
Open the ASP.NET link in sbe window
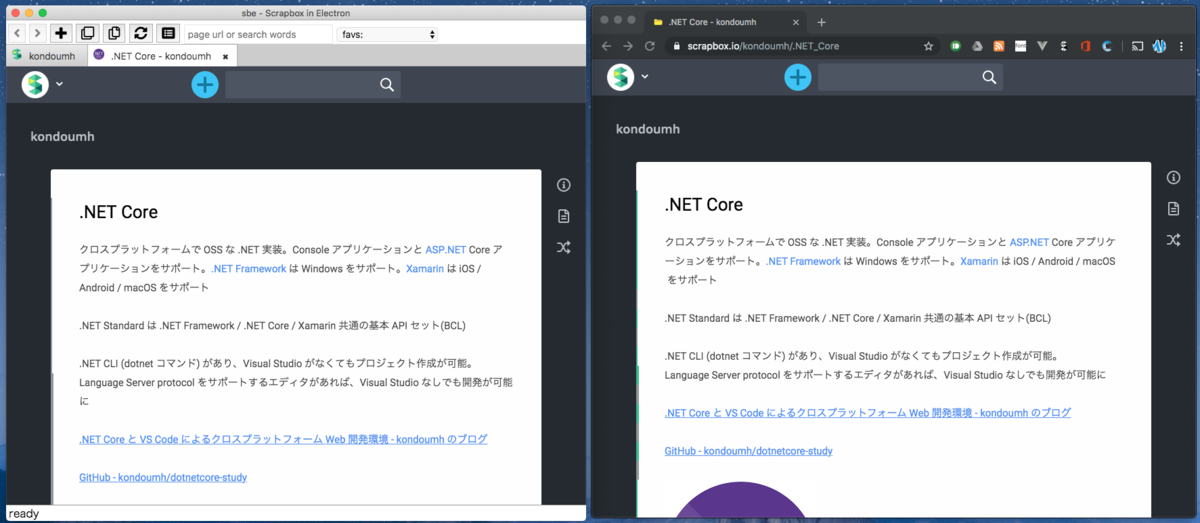pyautogui.click(x=446, y=249)
